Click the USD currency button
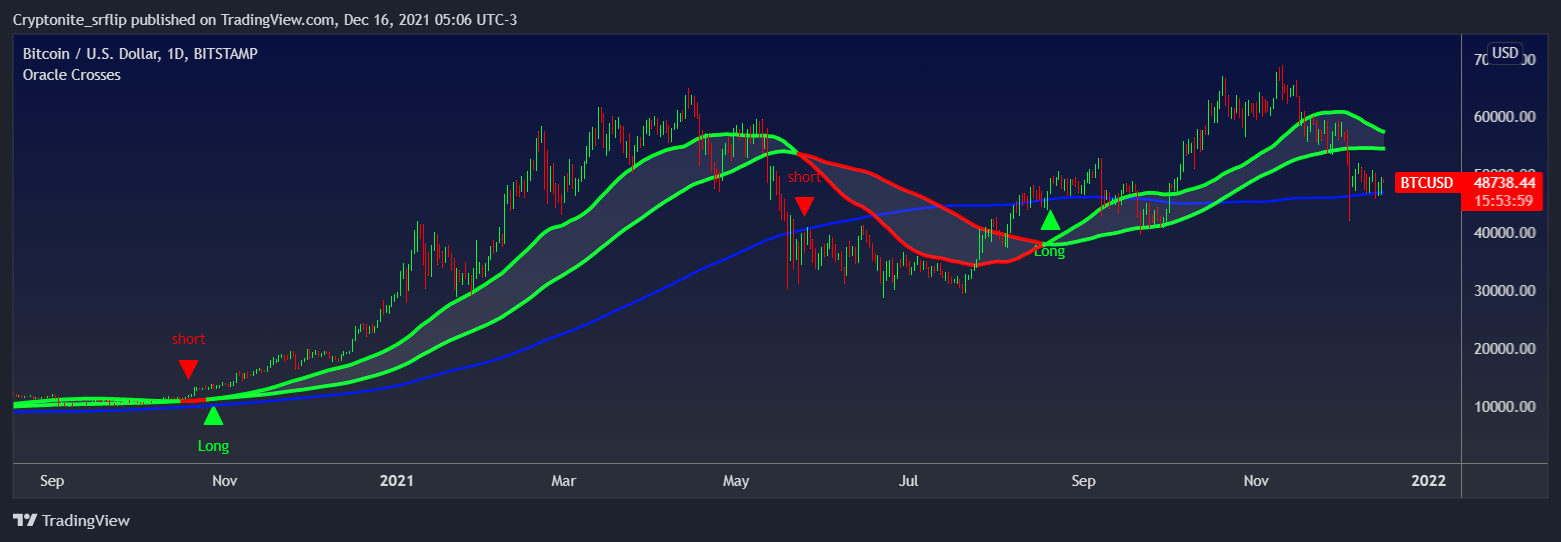The width and height of the screenshot is (1561, 542). click(x=1504, y=53)
